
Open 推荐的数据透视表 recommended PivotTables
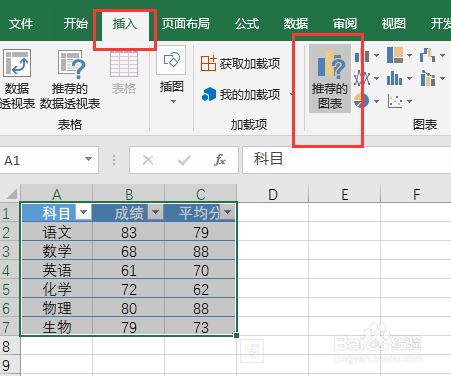[x=71, y=80]
